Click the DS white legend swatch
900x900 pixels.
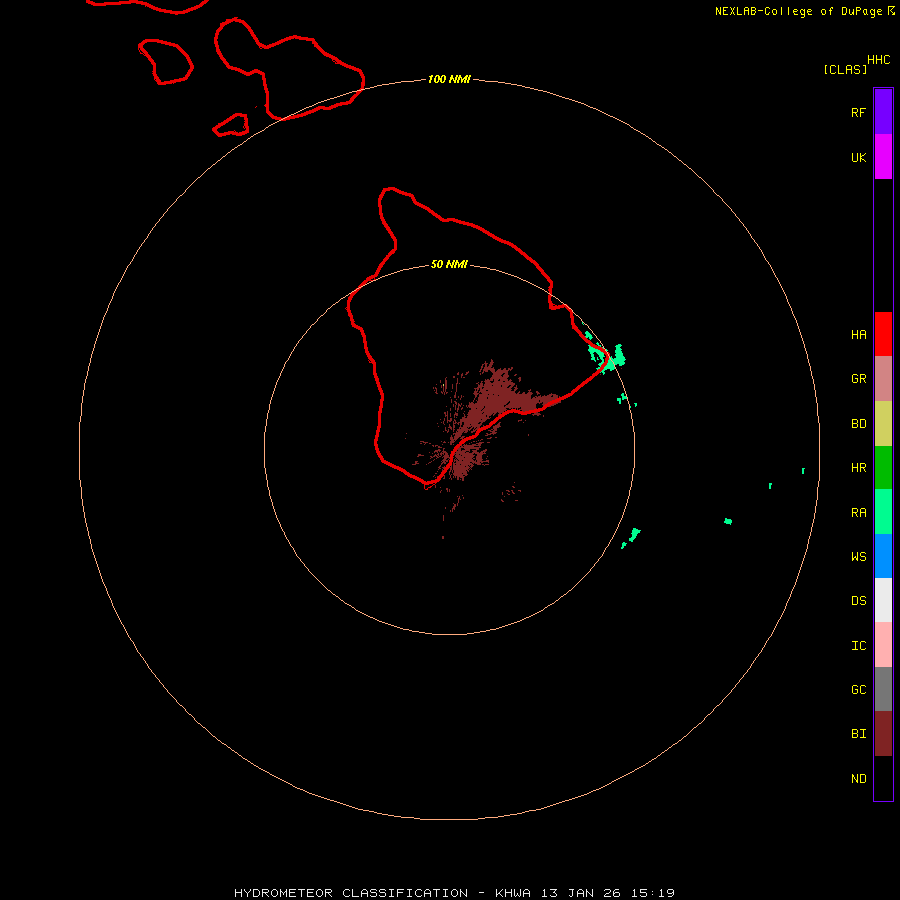point(883,600)
